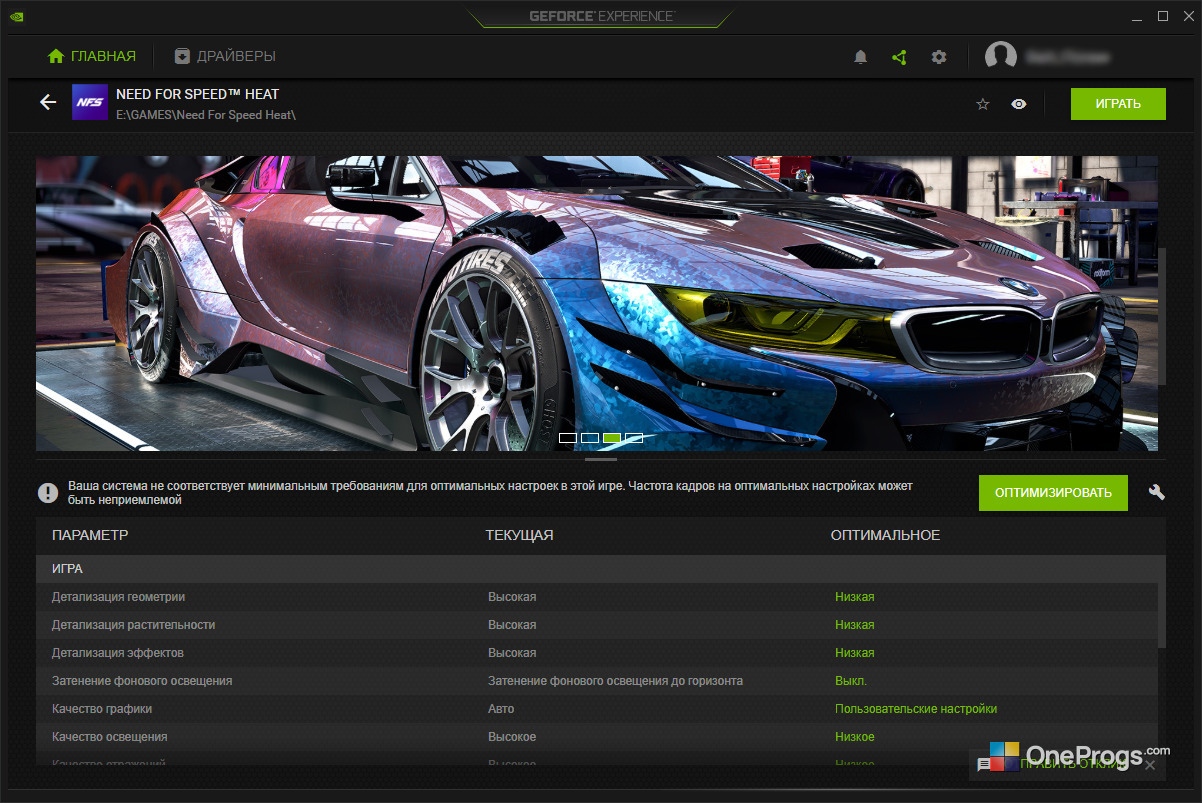Viewport: 1202px width, 803px height.
Task: Click the ОПТИМИЗИРОВАТЬ button
Action: (1053, 492)
